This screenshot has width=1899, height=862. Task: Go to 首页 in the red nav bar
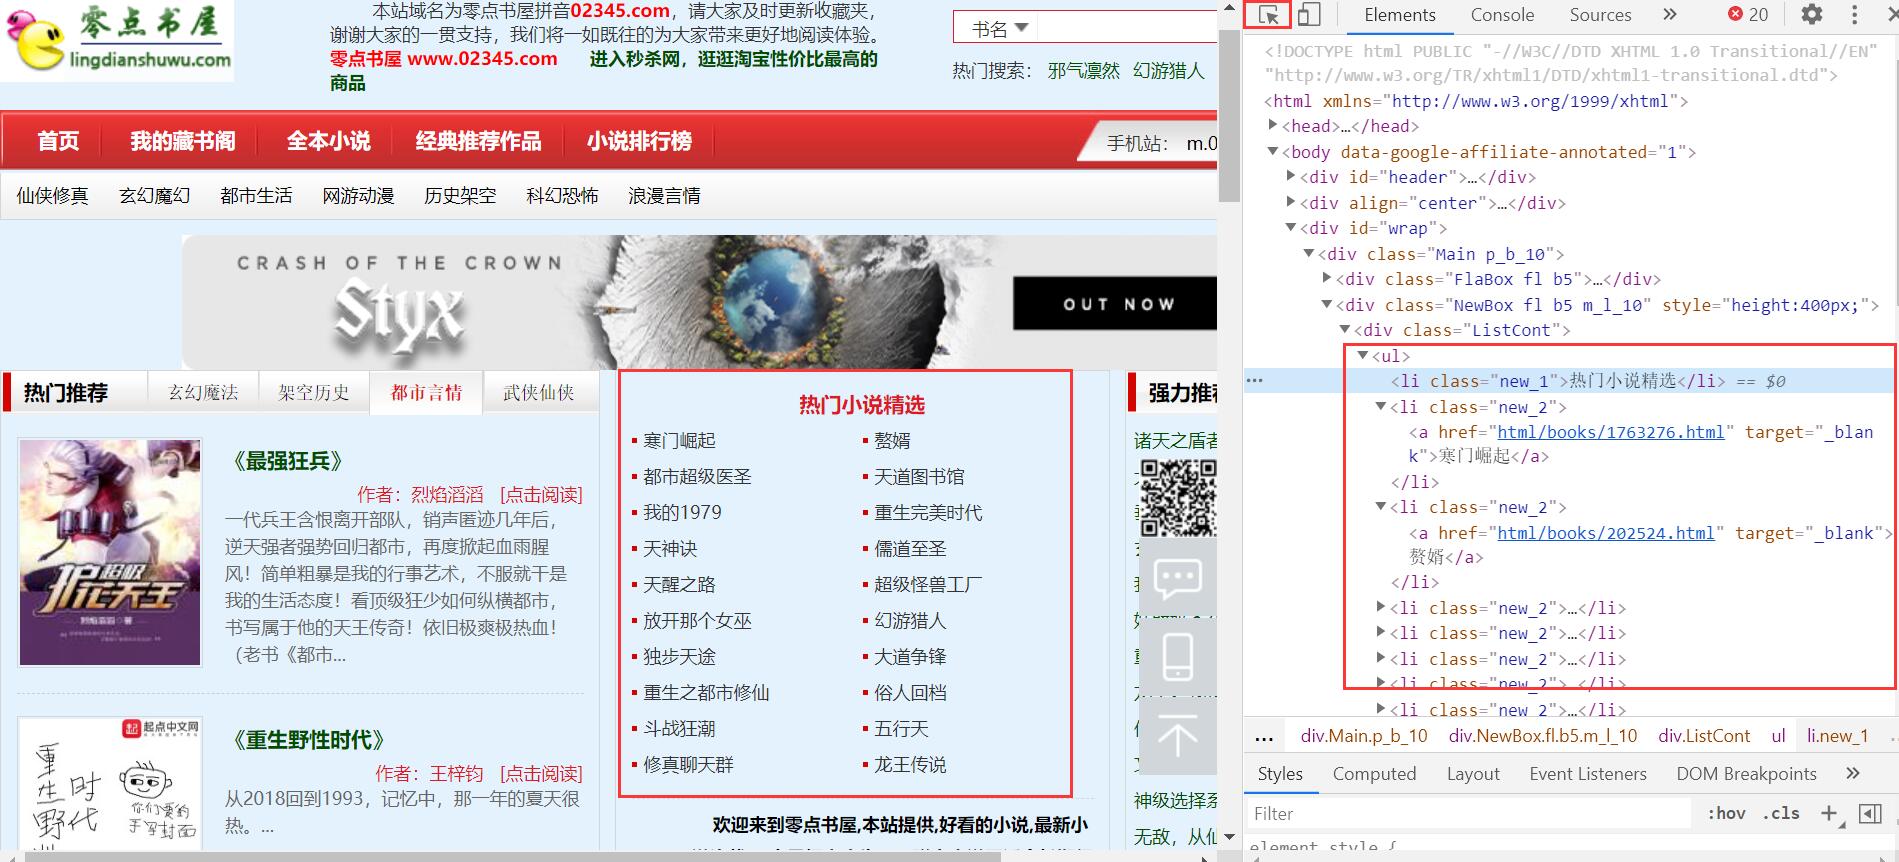click(x=58, y=141)
